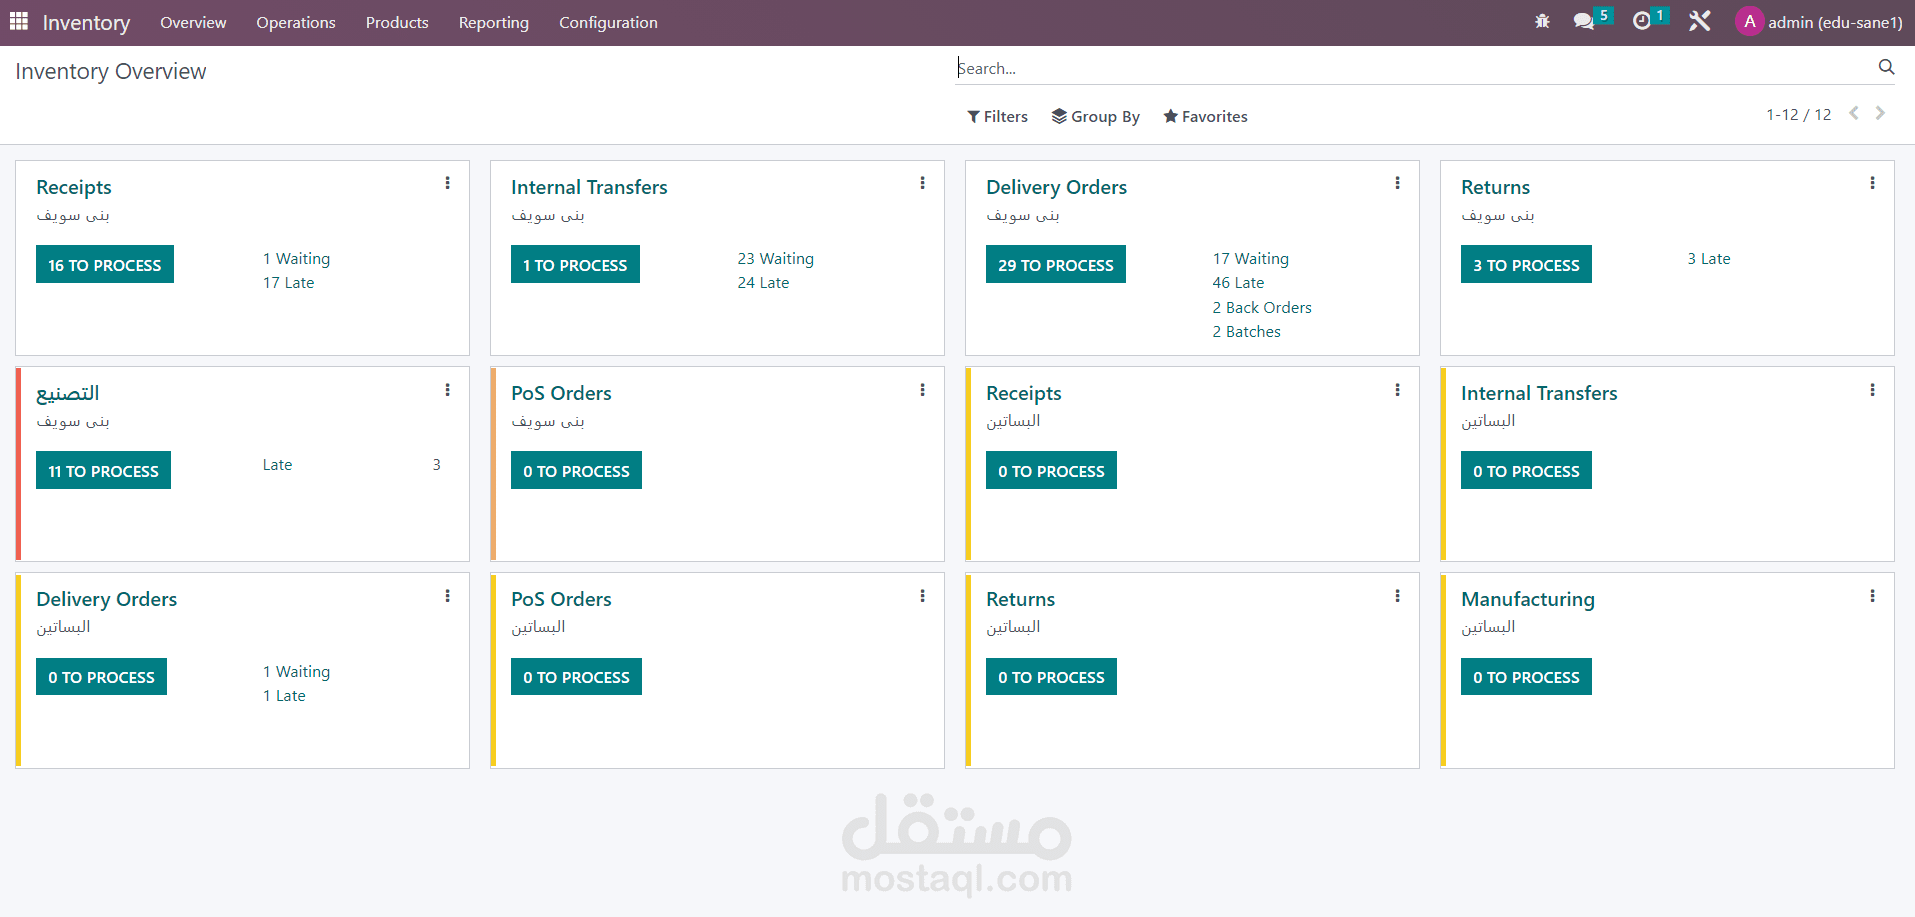The width and height of the screenshot is (1915, 917).
Task: Click the developer tools wrench icon
Action: click(1699, 21)
